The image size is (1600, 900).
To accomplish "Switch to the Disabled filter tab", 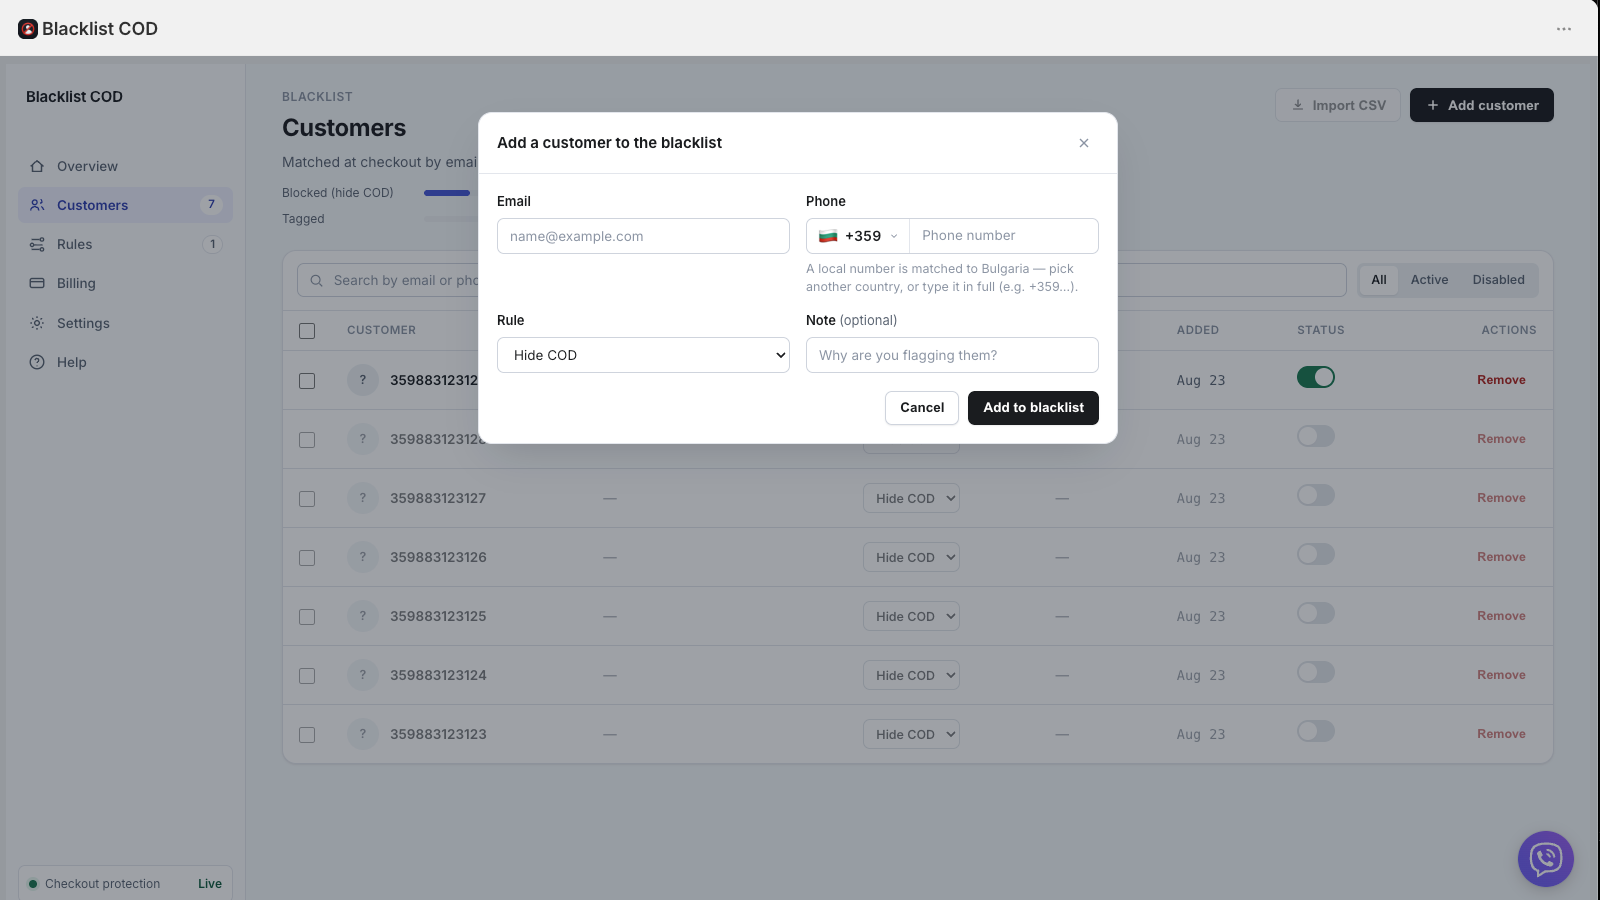I will [x=1498, y=280].
